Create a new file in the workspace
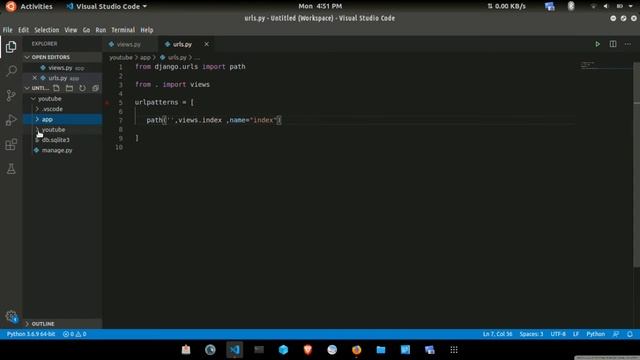This screenshot has height=360, width=640. [56, 88]
